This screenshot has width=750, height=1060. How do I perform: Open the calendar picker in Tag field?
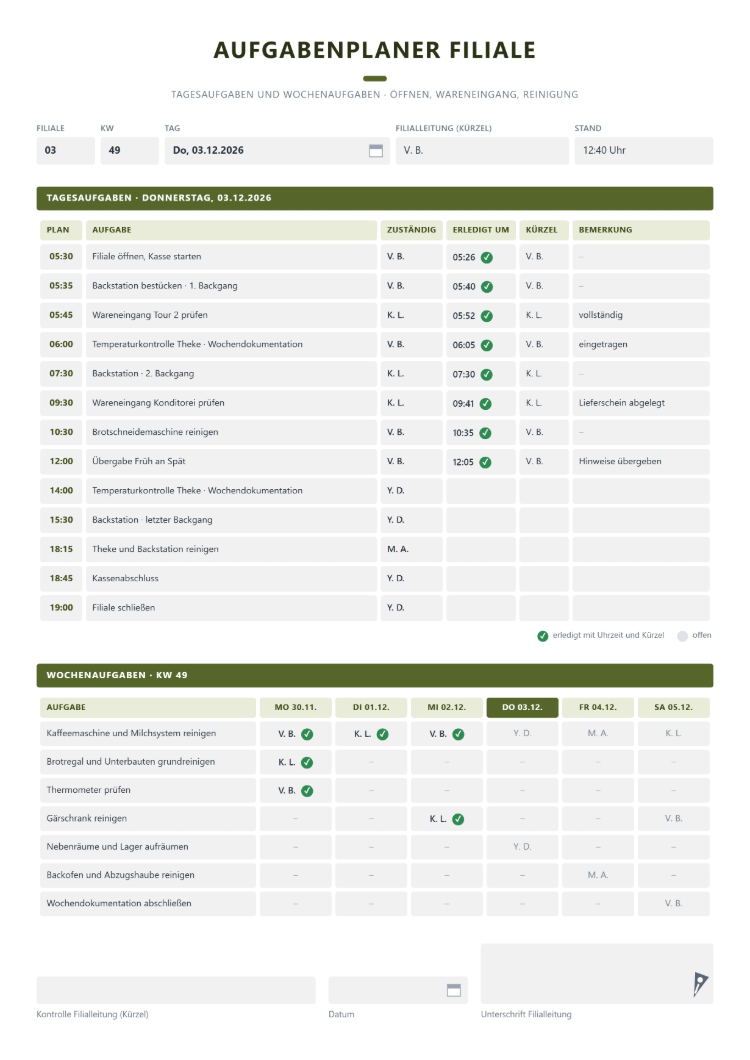tap(376, 151)
